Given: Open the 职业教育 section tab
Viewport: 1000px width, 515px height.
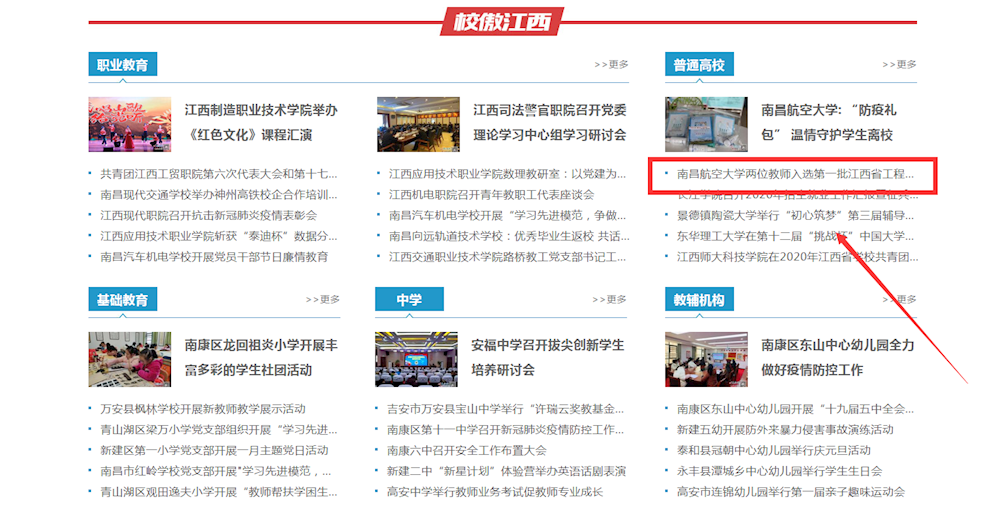Looking at the screenshot, I should 122,65.
